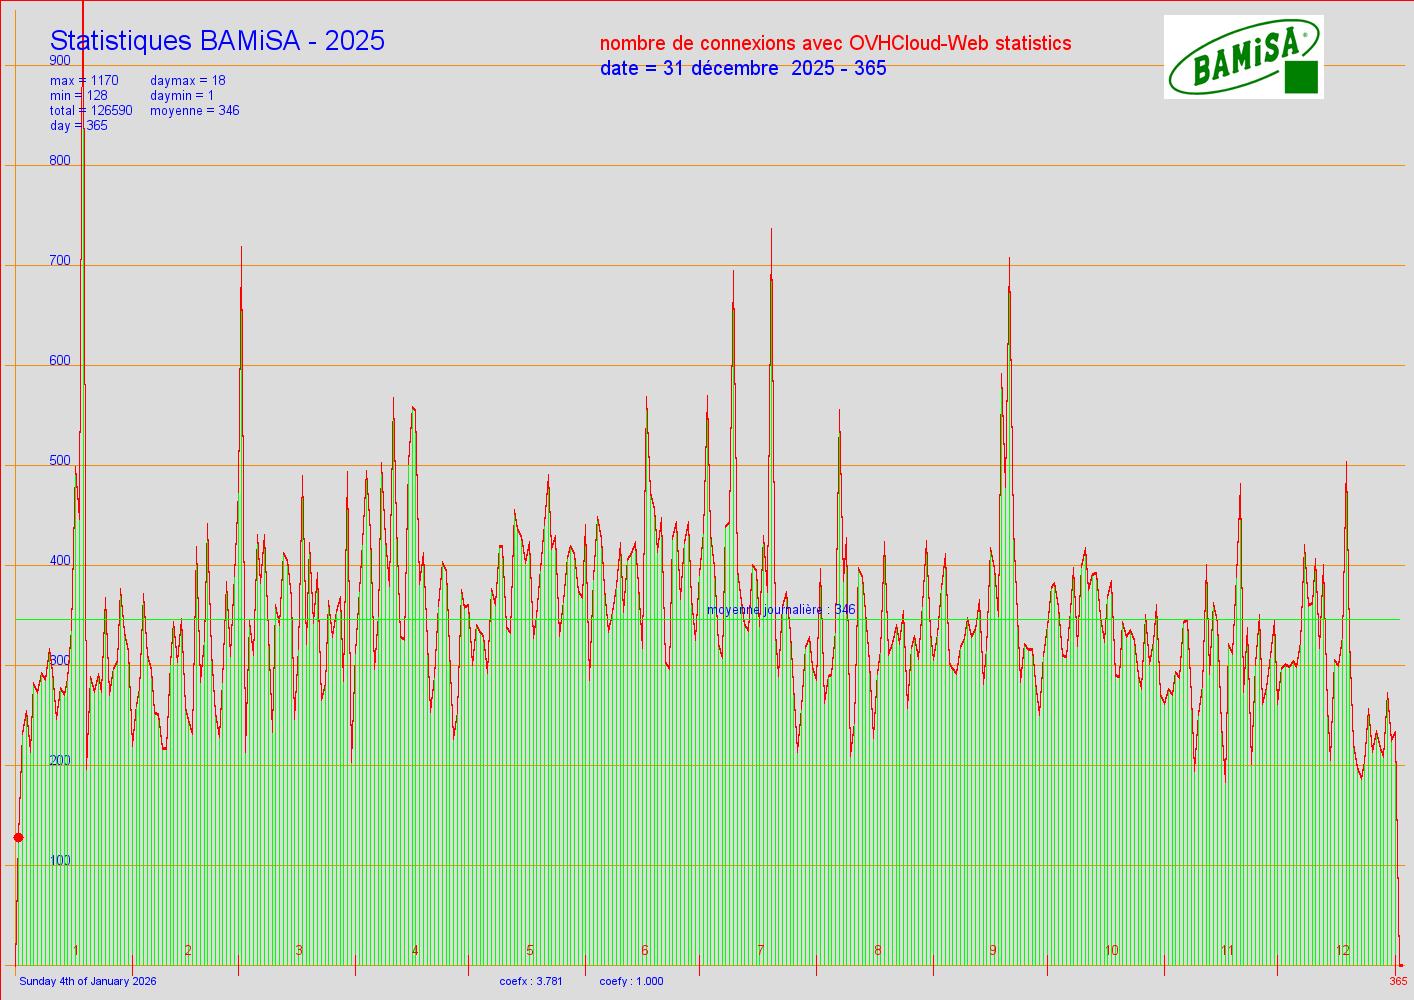This screenshot has height=1000, width=1414.
Task: Click the 'coefx : 3.781' label
Action: [531, 981]
